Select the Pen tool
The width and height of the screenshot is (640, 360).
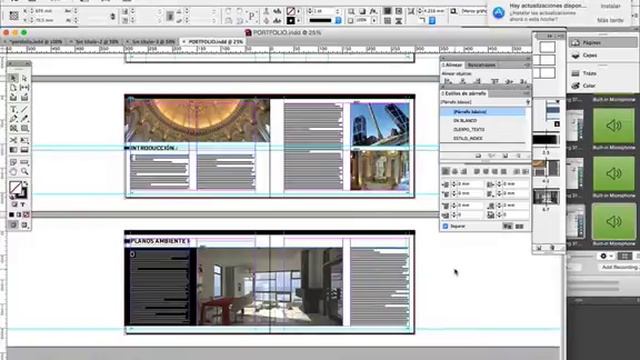(x=13, y=119)
